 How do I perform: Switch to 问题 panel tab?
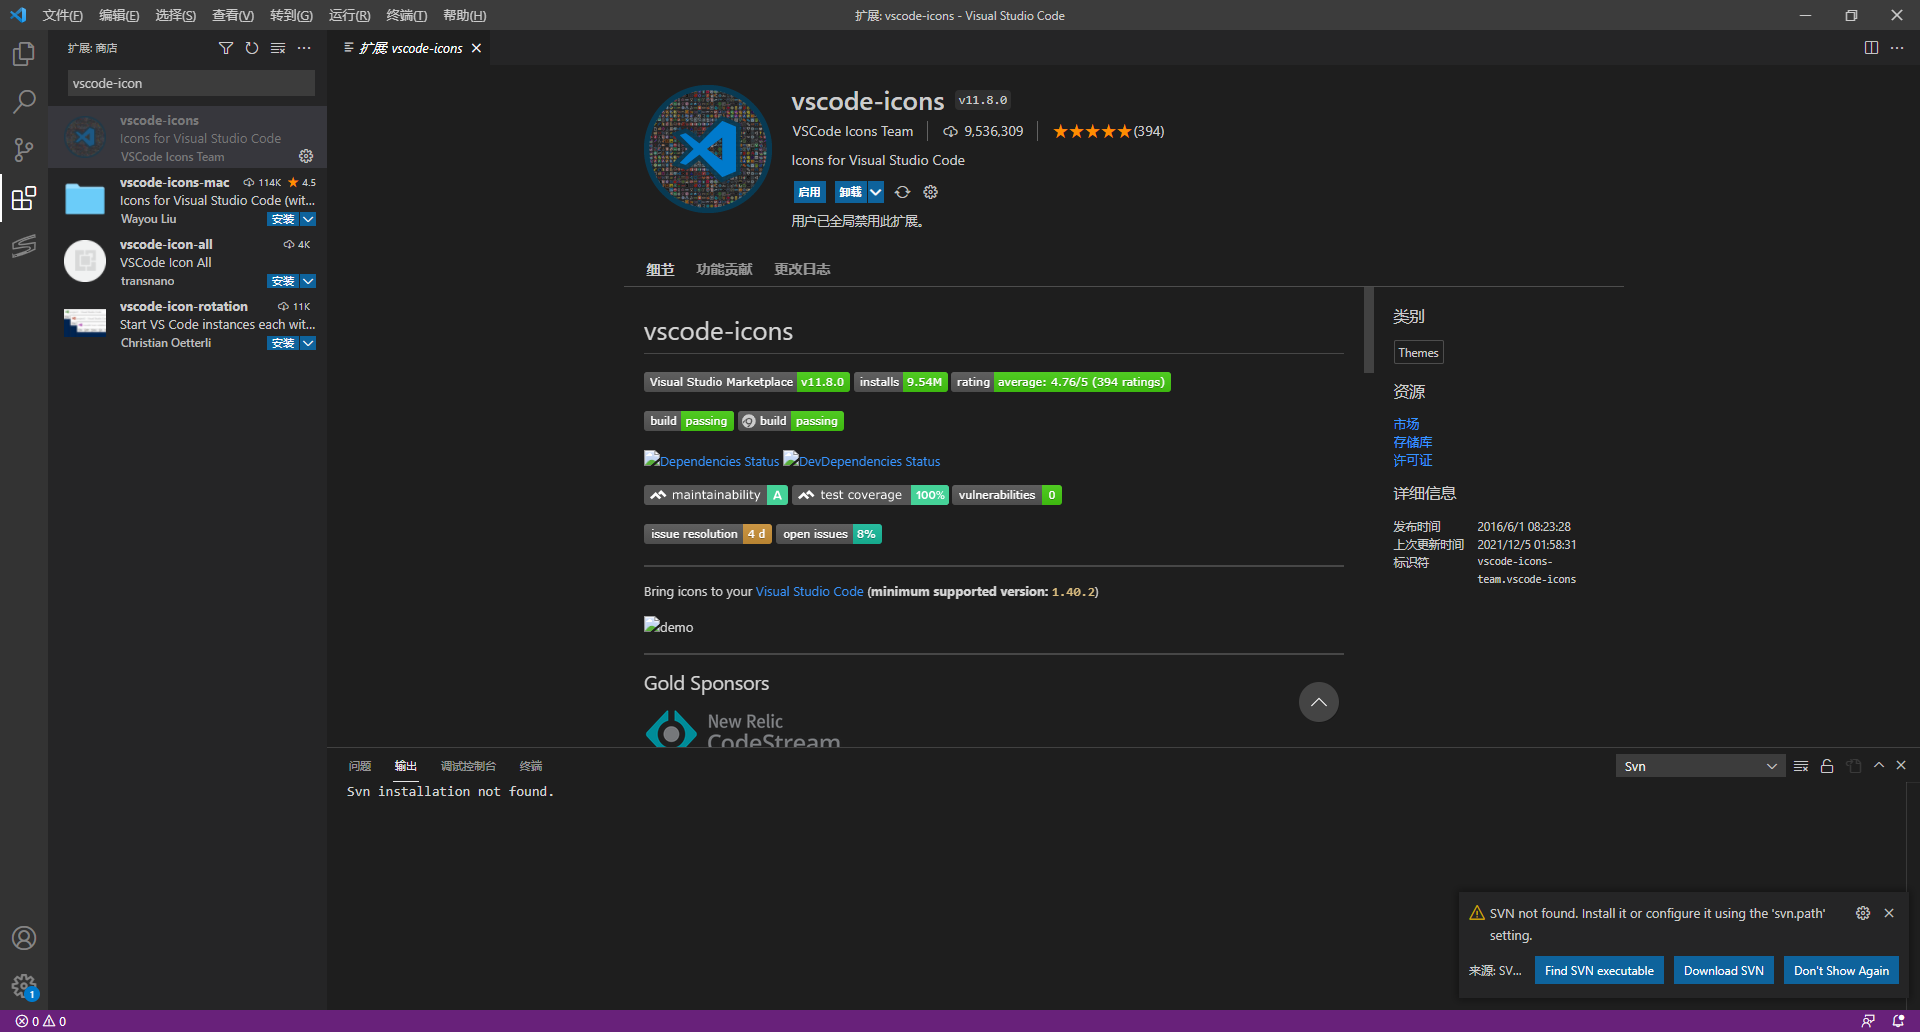click(360, 766)
